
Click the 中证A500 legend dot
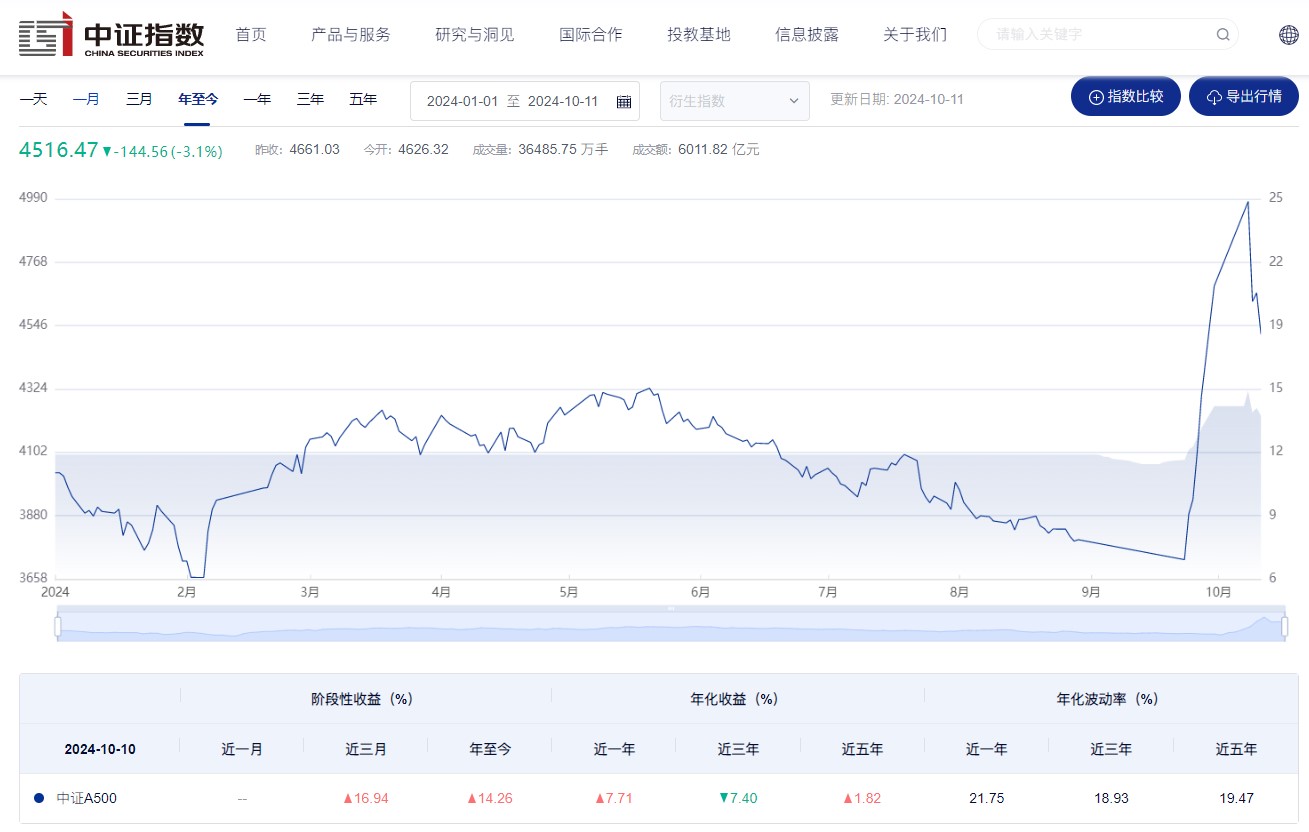[x=39, y=798]
